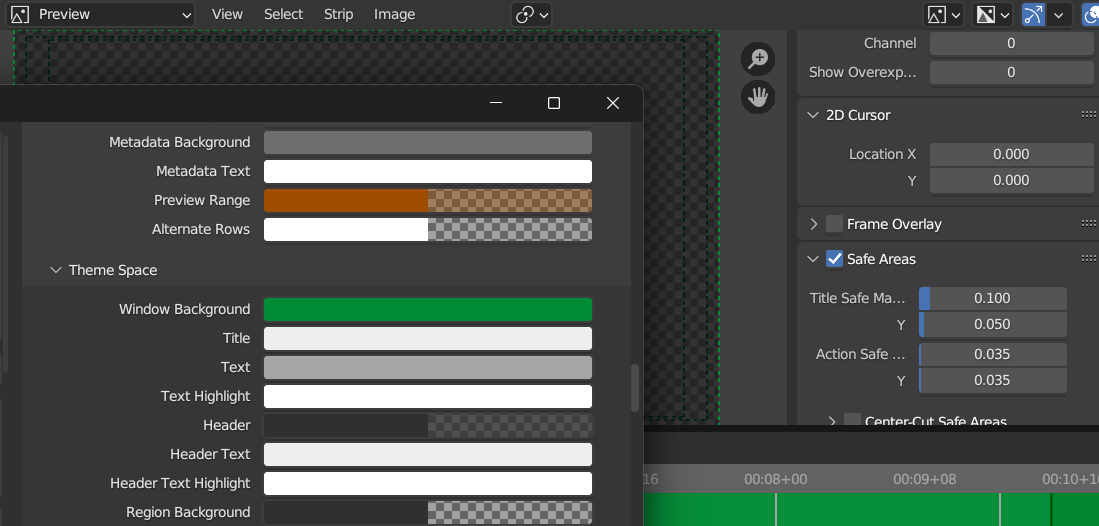Click the Region Background color swatch
The image size is (1099, 526).
point(428,512)
